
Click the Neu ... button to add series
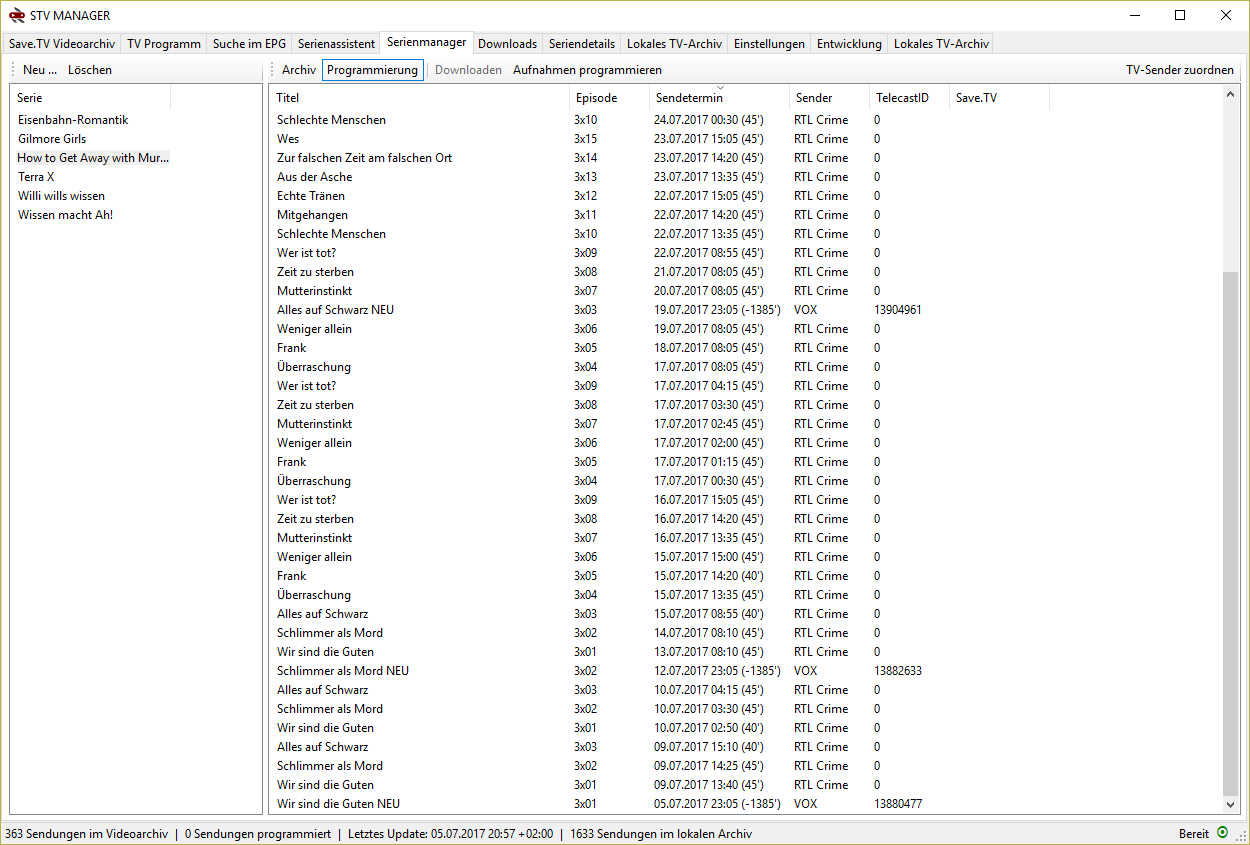[40, 70]
